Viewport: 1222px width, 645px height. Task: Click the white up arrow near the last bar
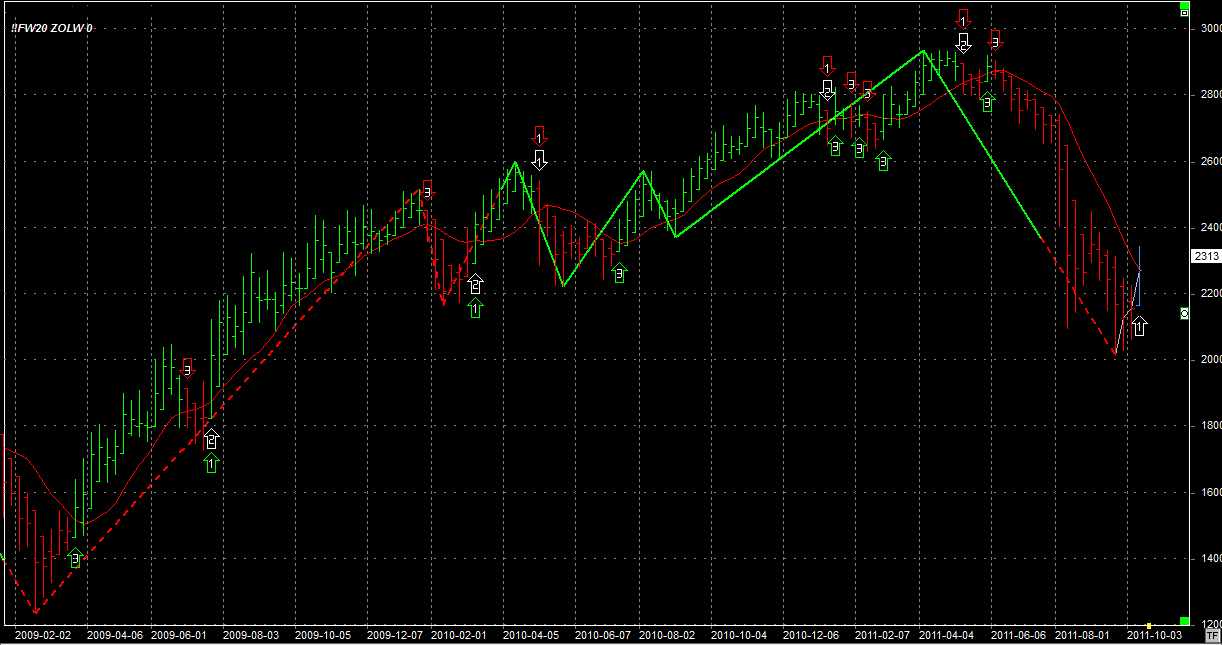(x=1139, y=325)
